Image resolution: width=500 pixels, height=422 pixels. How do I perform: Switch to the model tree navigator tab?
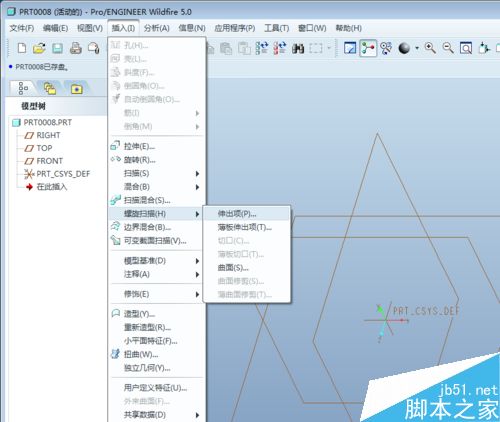tap(23, 88)
